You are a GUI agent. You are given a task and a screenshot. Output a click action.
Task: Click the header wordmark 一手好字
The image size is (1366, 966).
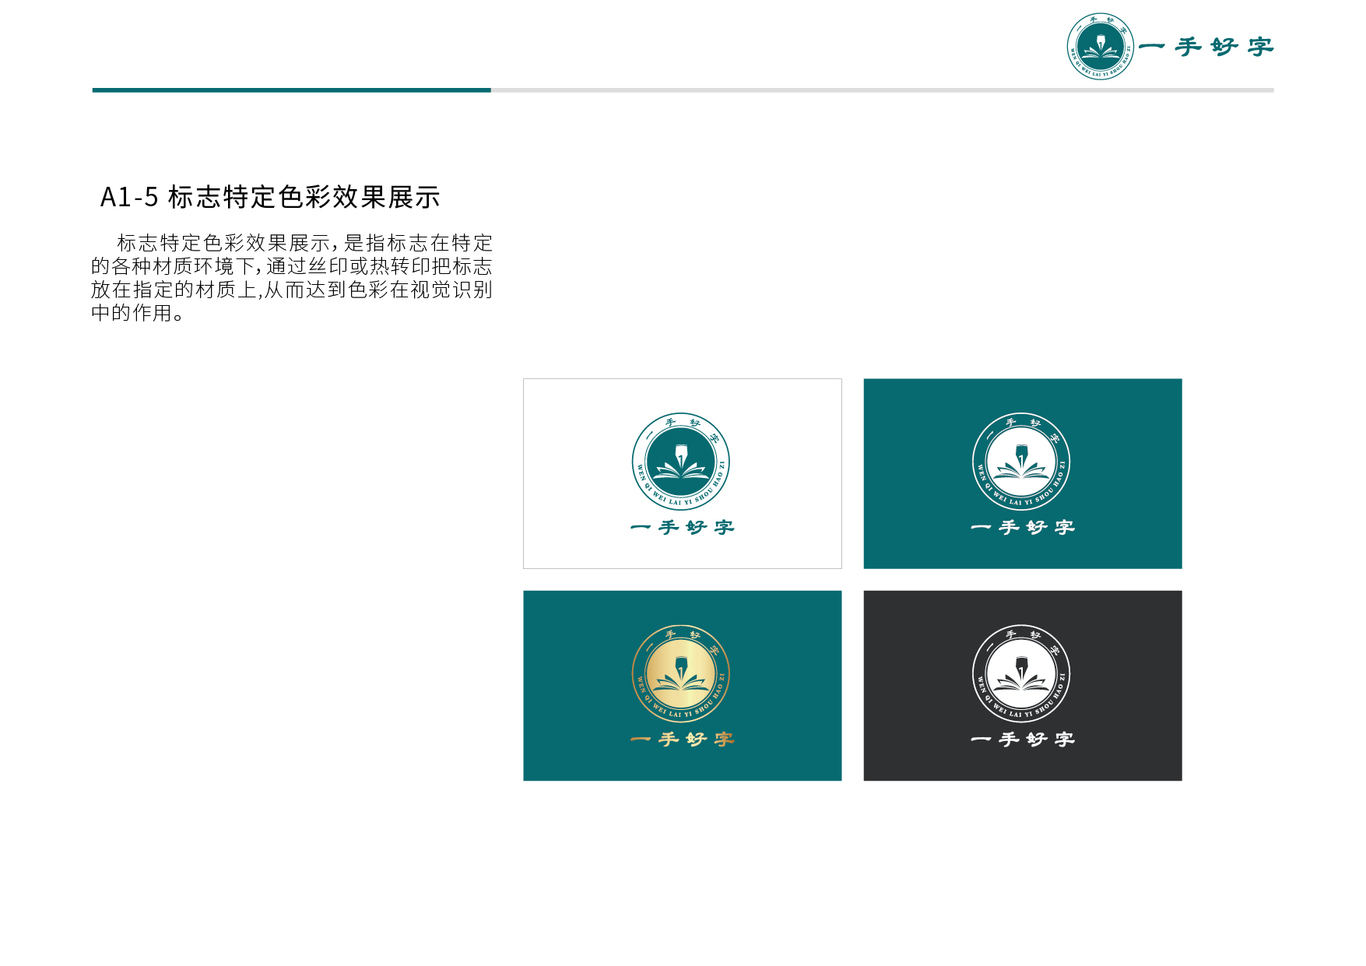tap(1206, 47)
